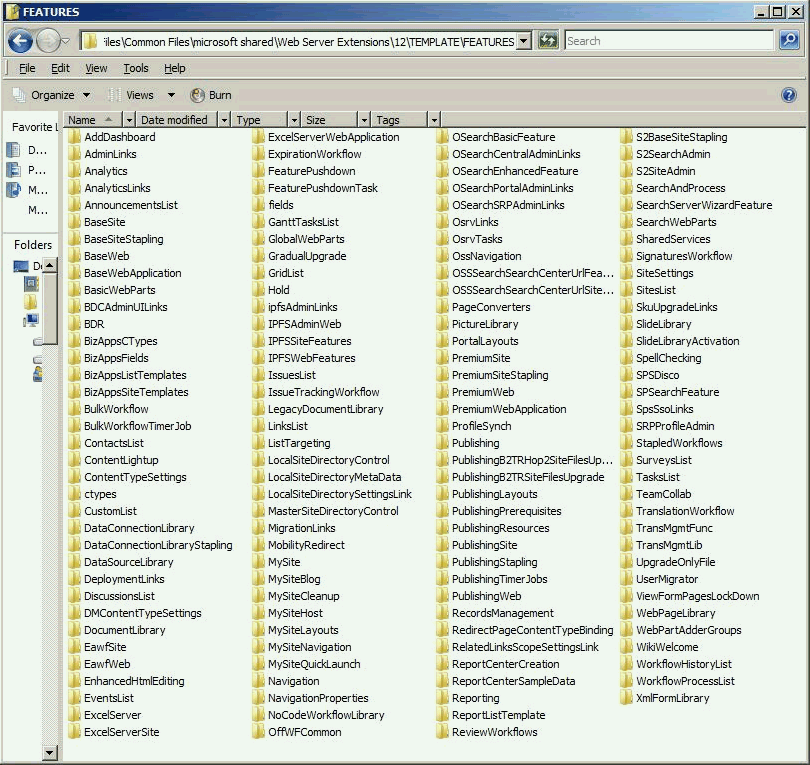Click the folder icon beside fields

point(258,205)
